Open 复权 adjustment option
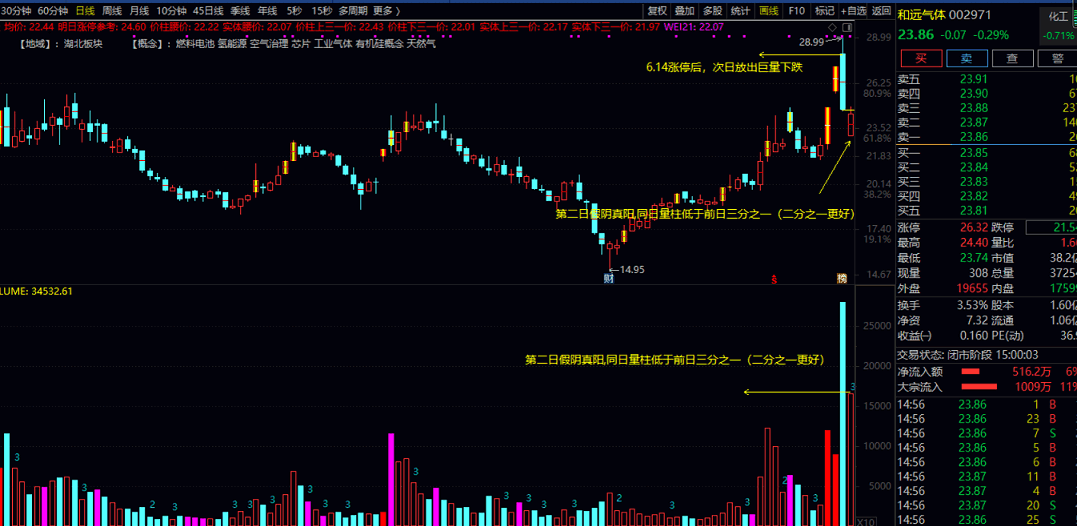The image size is (1077, 526). 657,10
